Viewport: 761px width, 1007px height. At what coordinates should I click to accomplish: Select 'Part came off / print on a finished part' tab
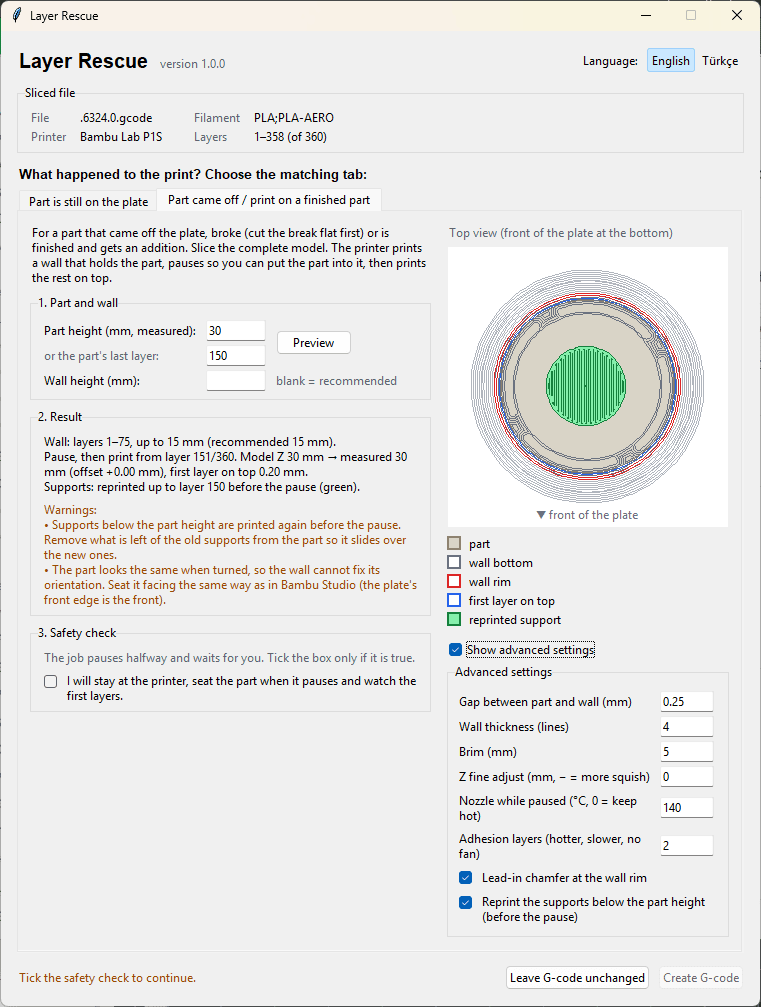click(269, 200)
